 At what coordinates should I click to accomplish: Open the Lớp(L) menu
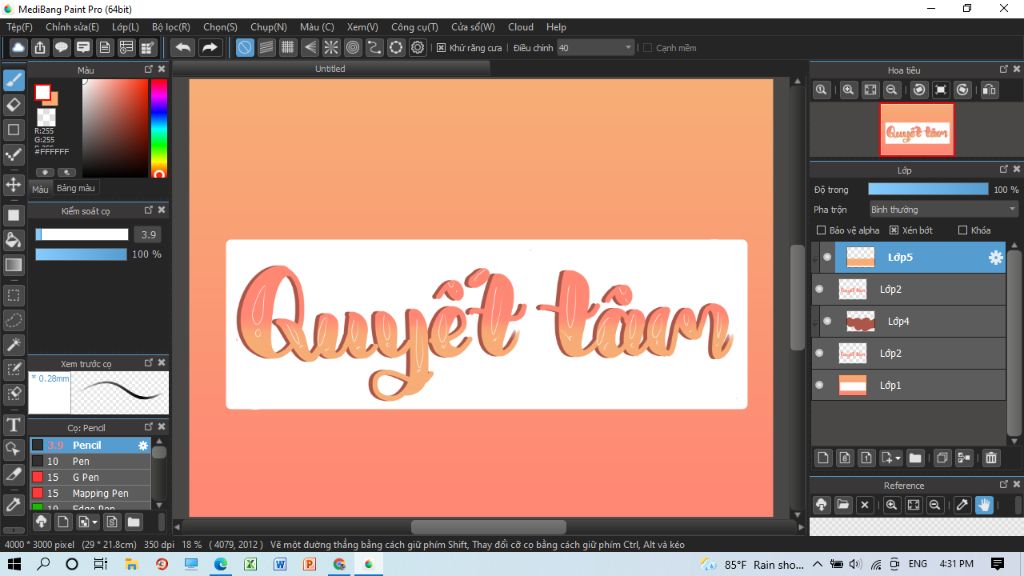click(x=125, y=27)
